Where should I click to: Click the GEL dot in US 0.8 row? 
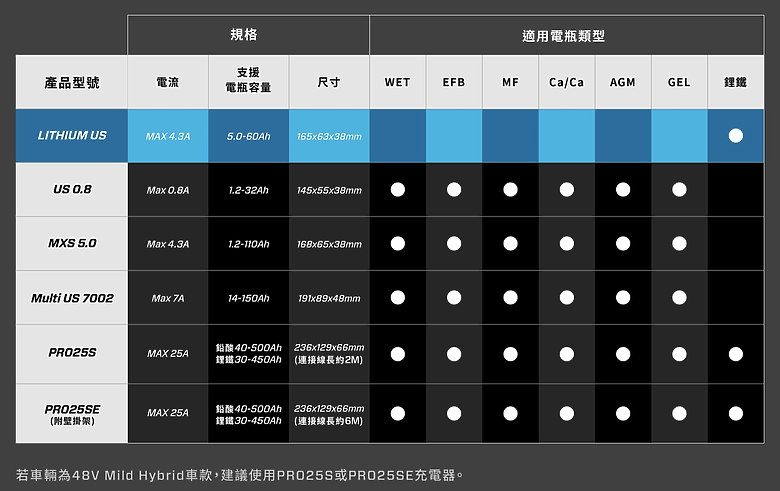(679, 190)
